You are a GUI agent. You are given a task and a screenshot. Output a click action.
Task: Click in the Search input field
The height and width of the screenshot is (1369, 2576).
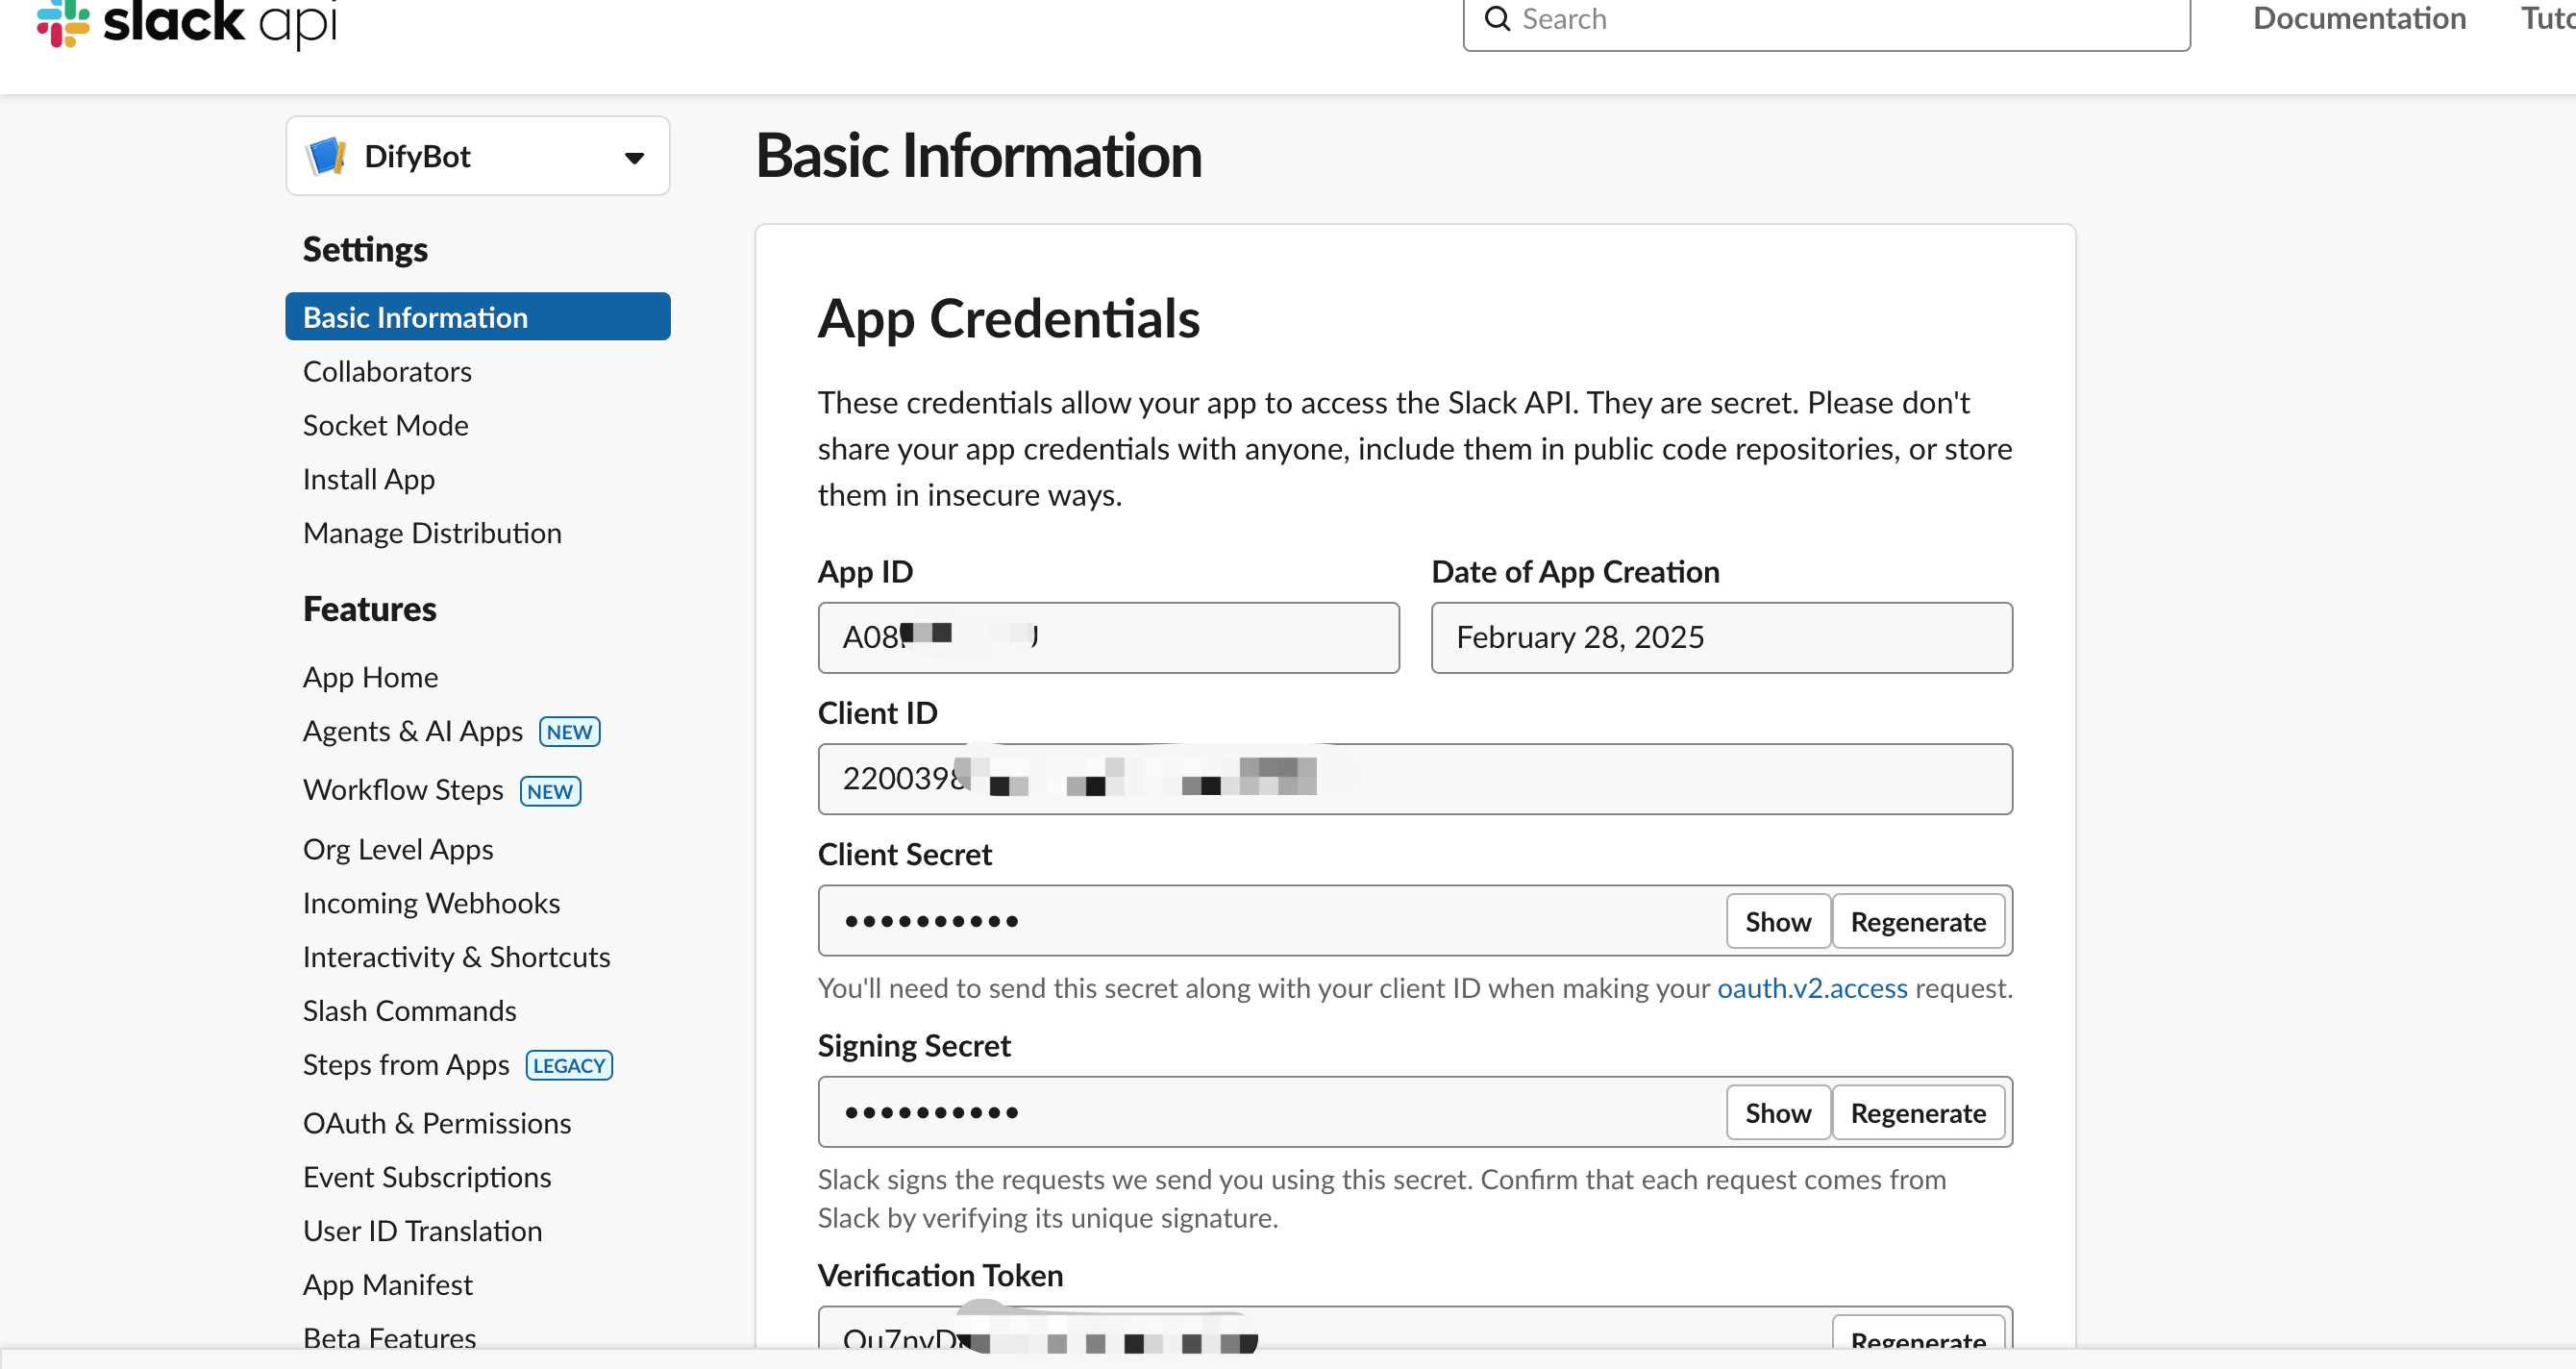click(1840, 19)
